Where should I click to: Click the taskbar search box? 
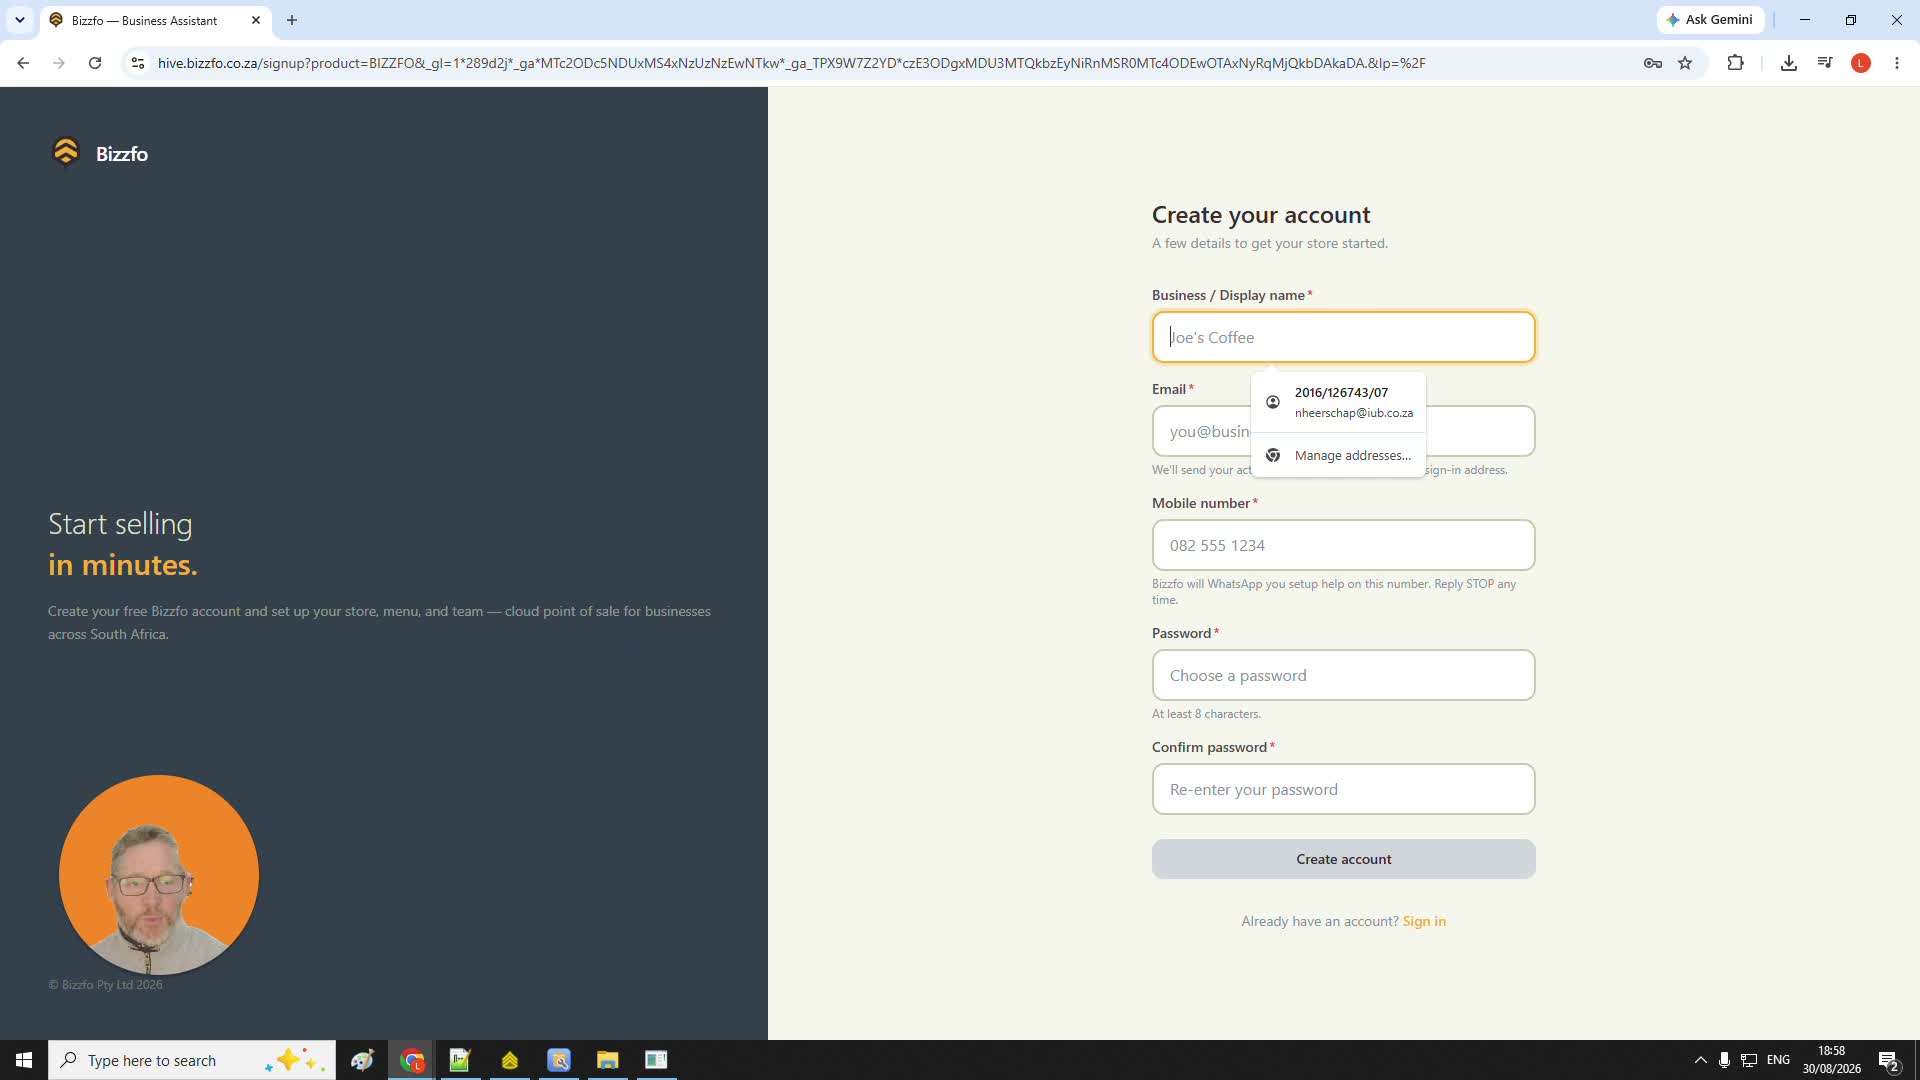tap(192, 1060)
